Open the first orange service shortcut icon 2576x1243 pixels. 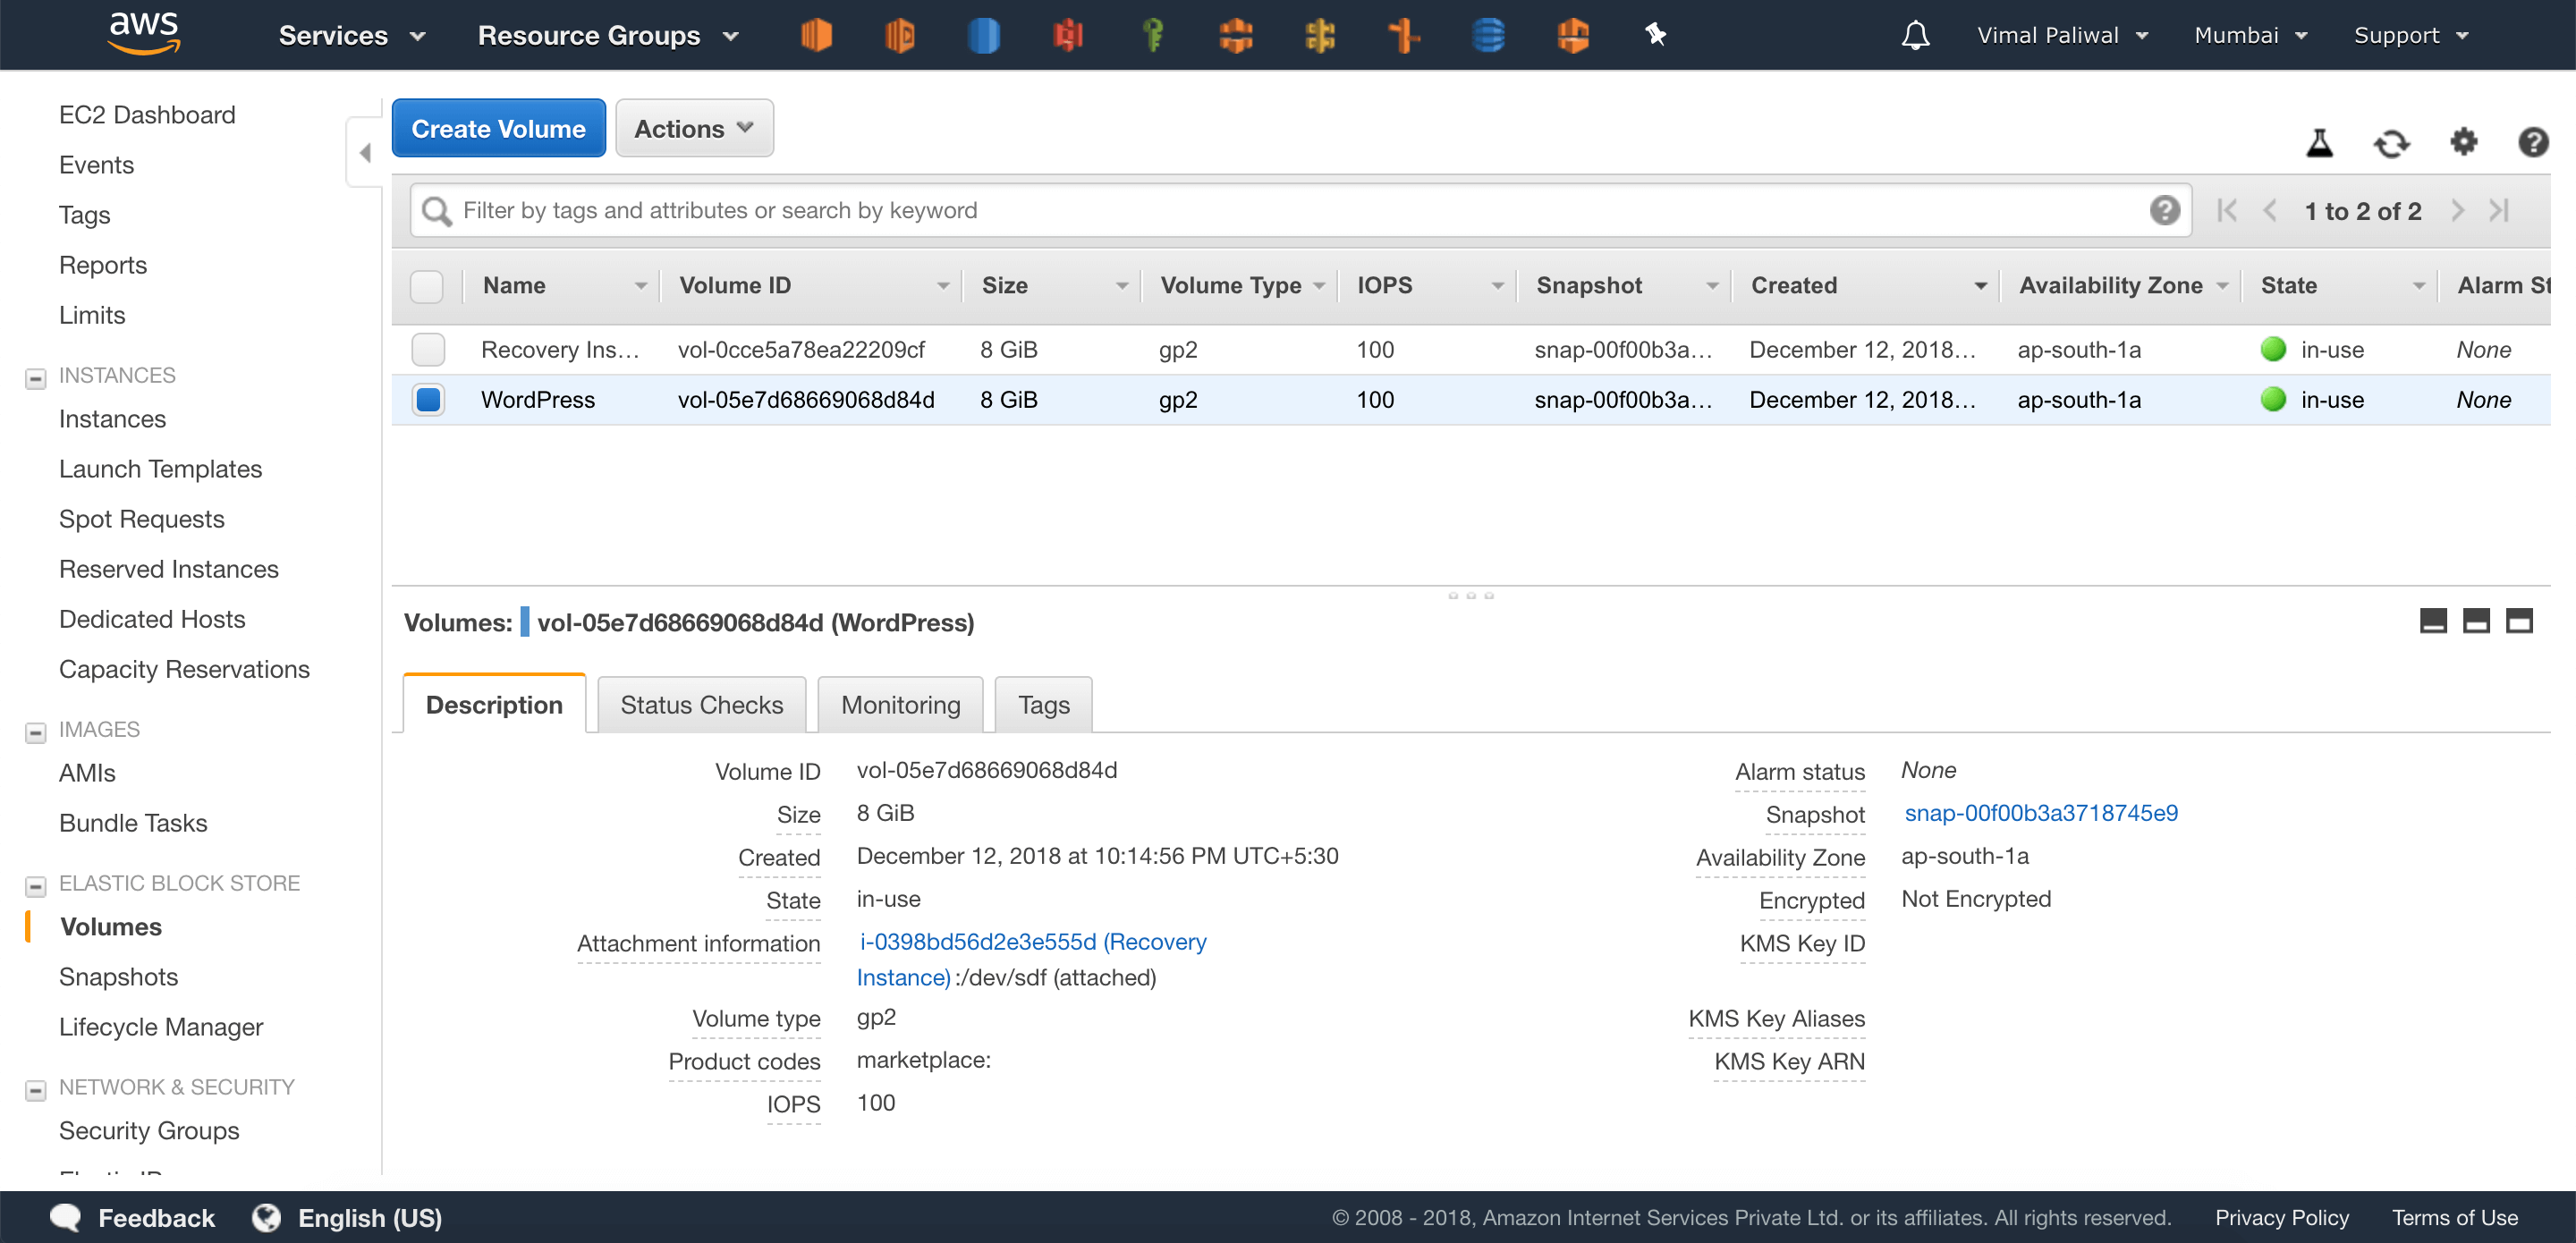pos(816,35)
